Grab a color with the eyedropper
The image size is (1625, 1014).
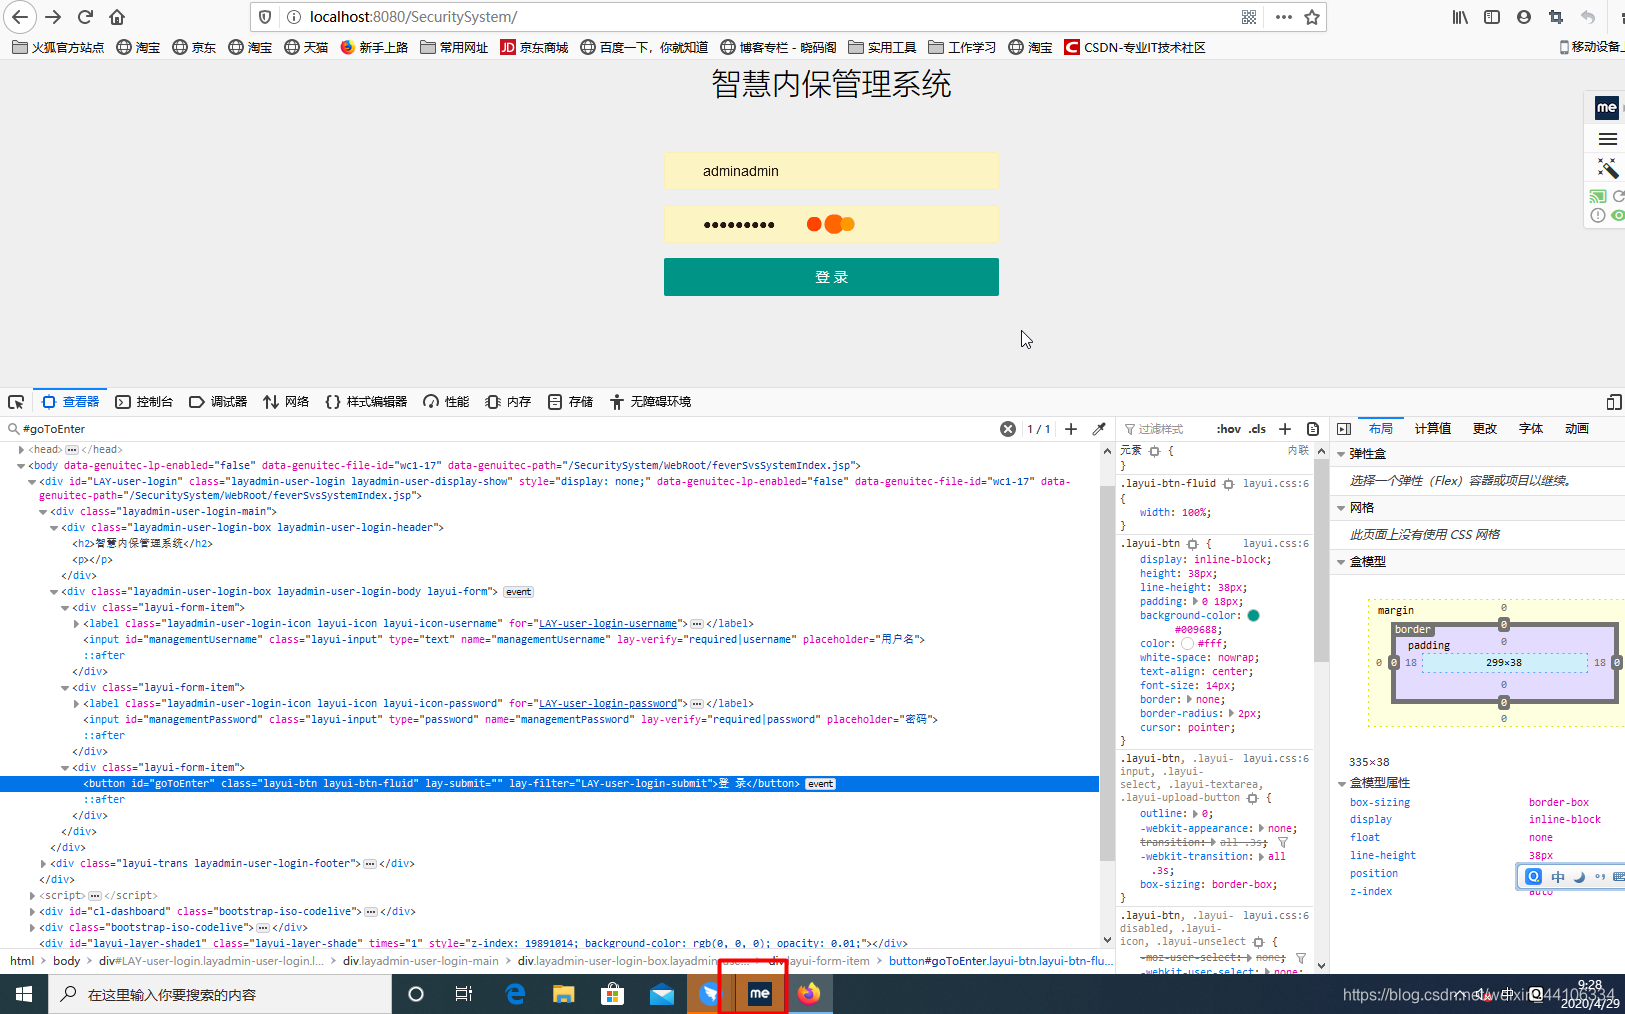click(x=1099, y=429)
